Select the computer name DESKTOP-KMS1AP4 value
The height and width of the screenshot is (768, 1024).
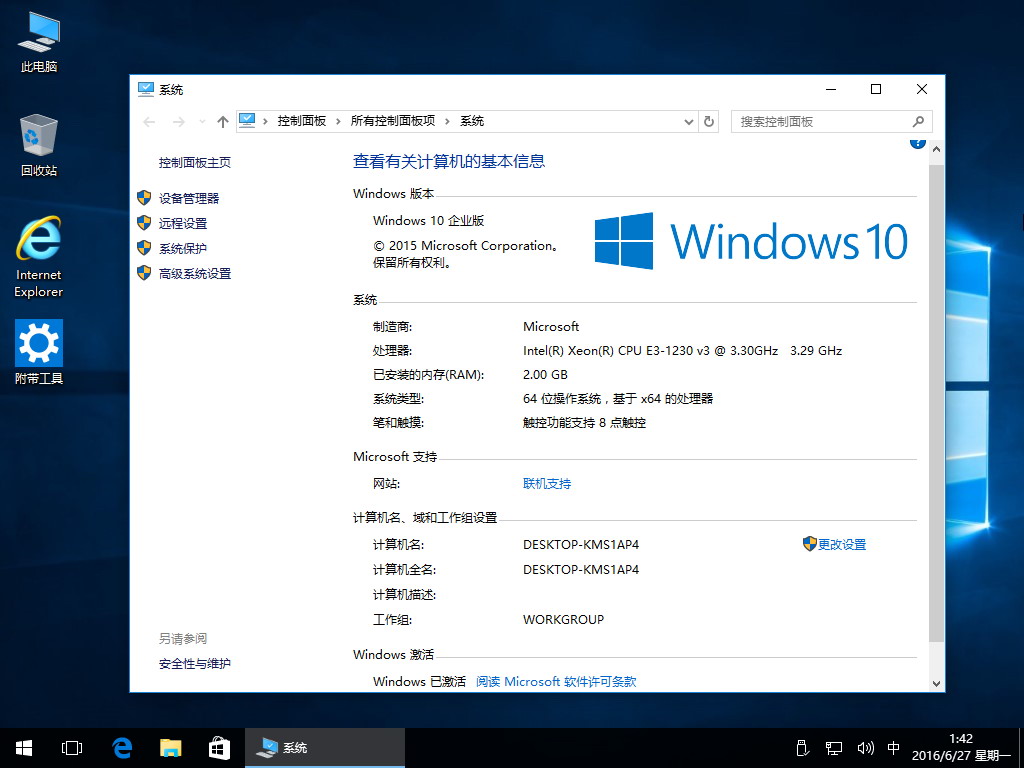(581, 545)
